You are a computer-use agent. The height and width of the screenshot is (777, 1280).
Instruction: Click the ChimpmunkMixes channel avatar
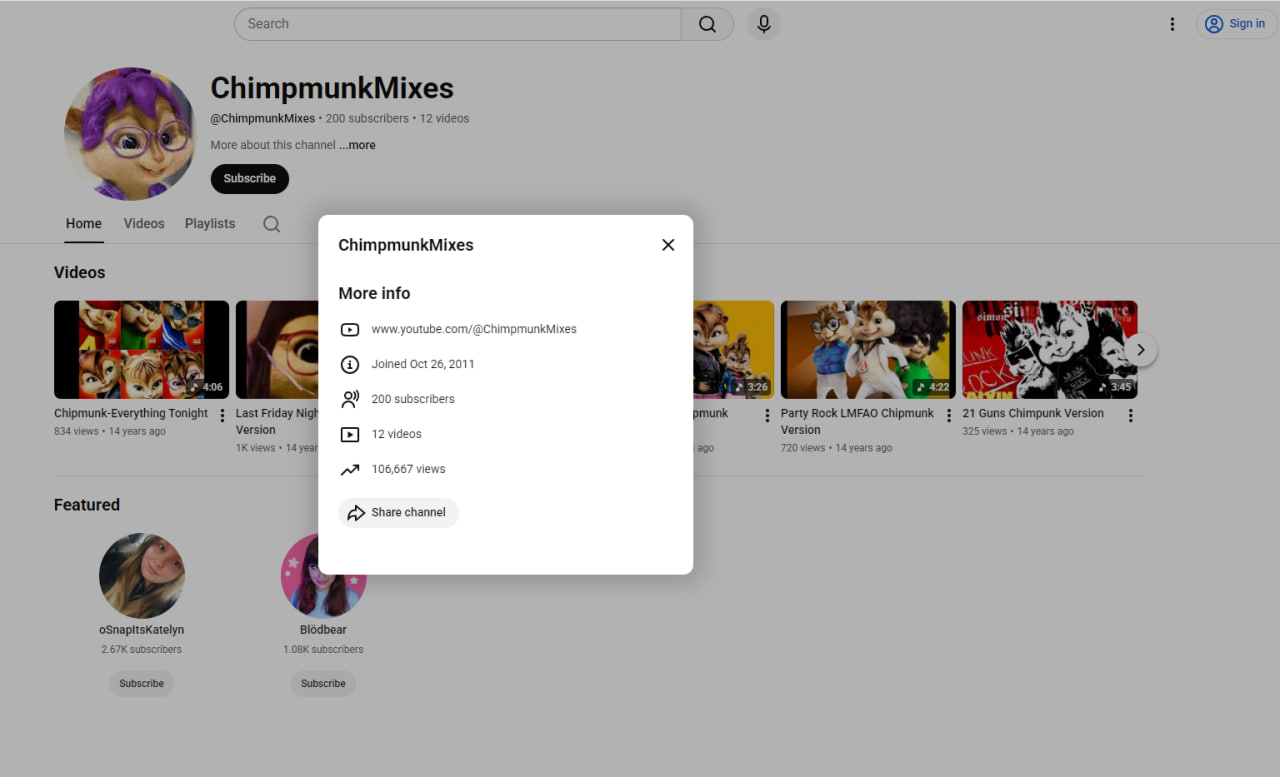pos(130,134)
